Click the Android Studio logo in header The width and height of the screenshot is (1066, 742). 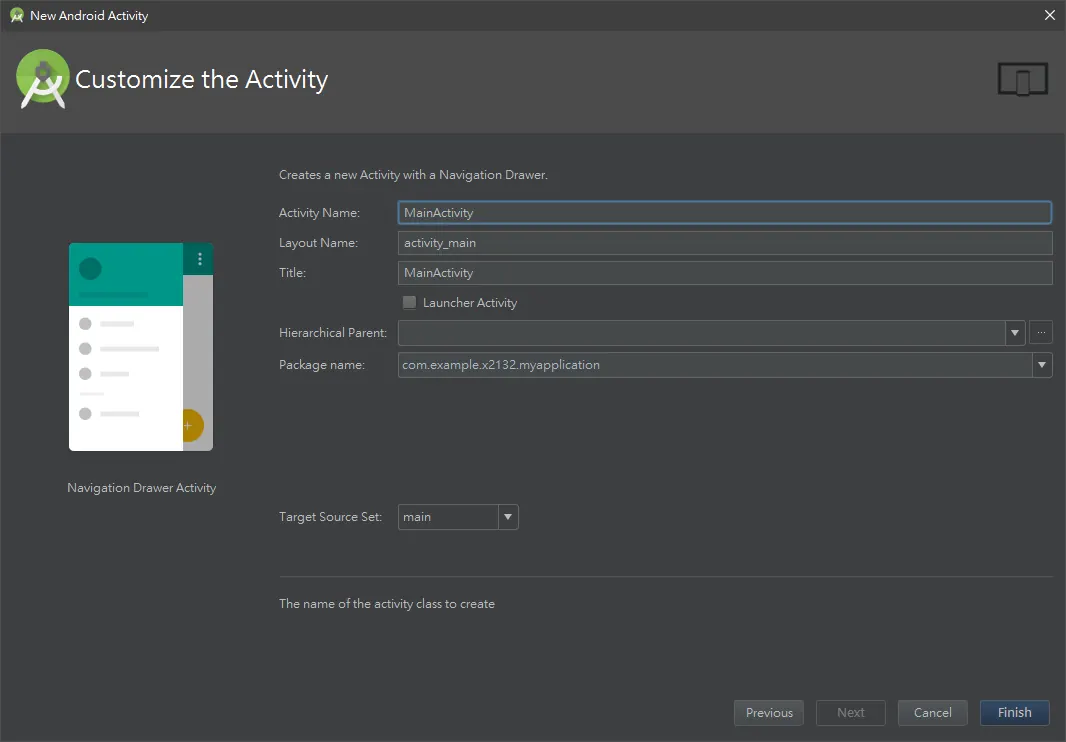[x=42, y=79]
